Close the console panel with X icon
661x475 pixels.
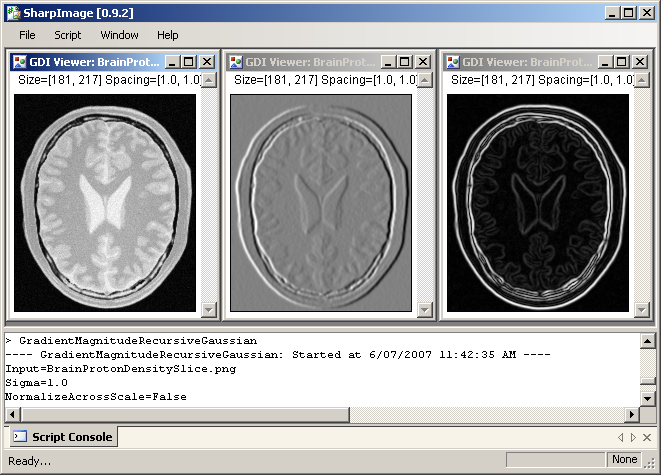[648, 437]
